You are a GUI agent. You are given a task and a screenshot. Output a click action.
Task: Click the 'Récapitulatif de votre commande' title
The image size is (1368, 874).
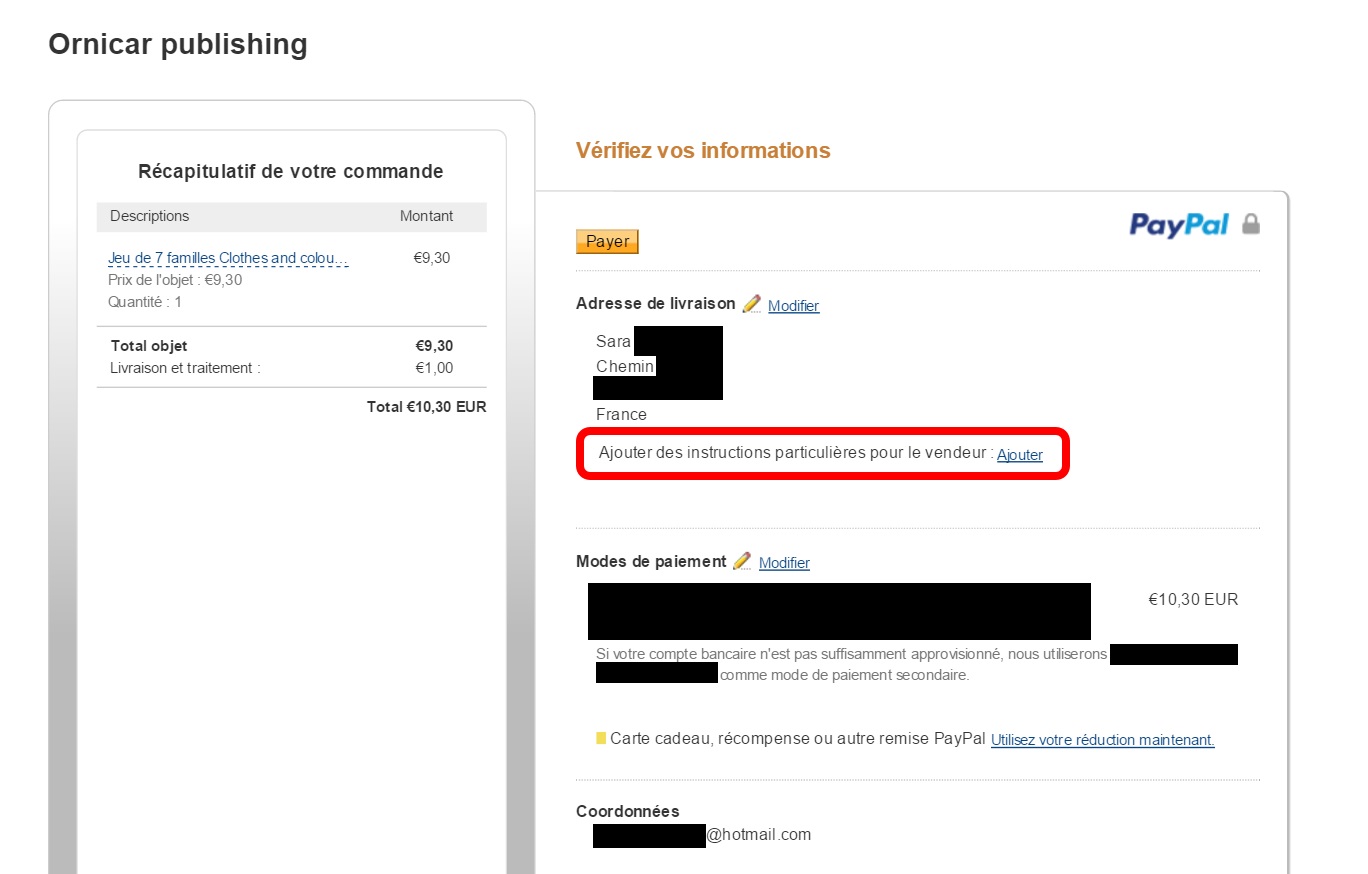click(291, 172)
